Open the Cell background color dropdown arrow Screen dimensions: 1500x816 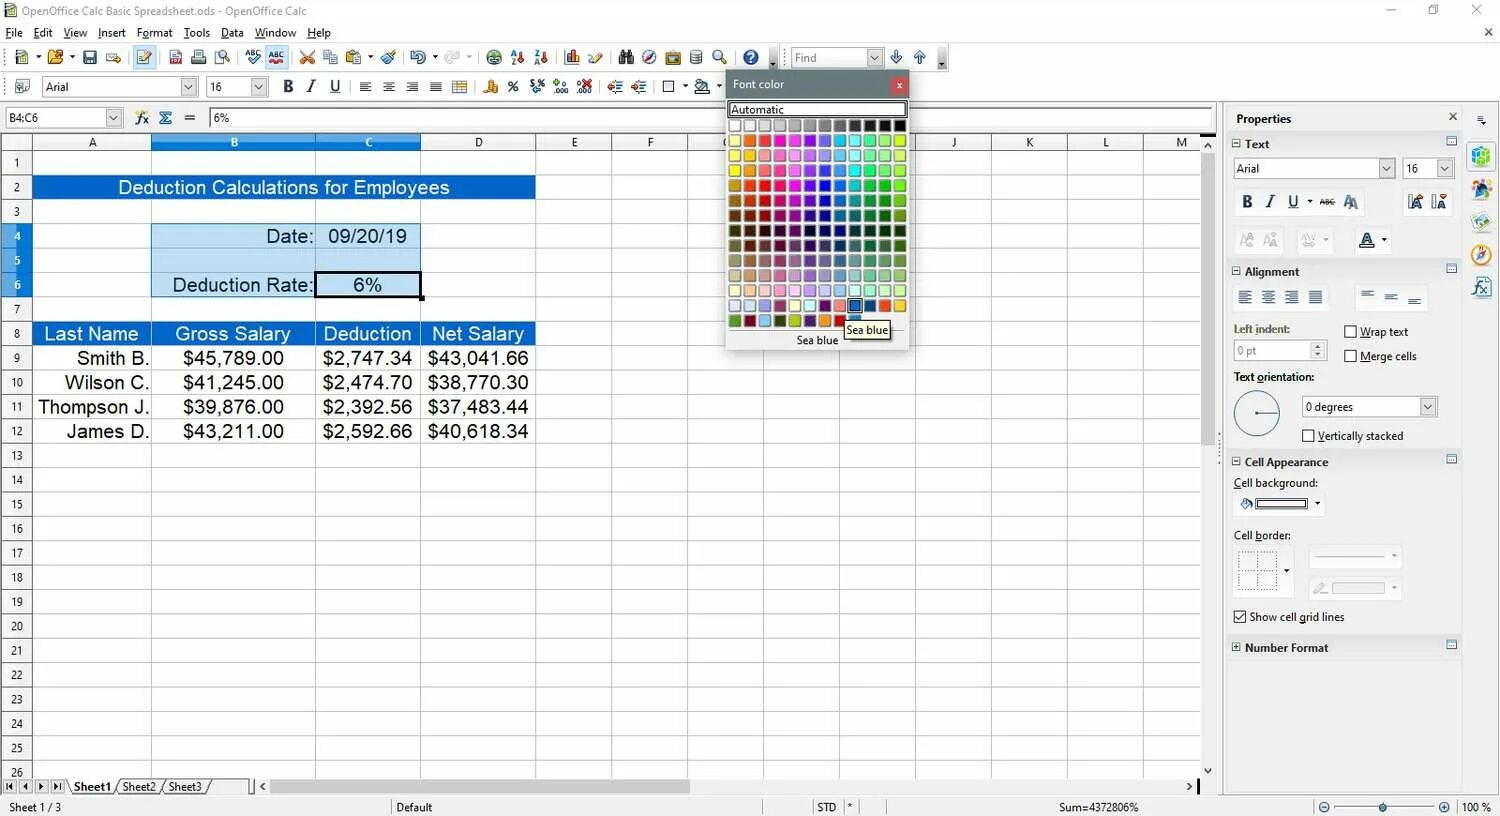click(x=1317, y=504)
